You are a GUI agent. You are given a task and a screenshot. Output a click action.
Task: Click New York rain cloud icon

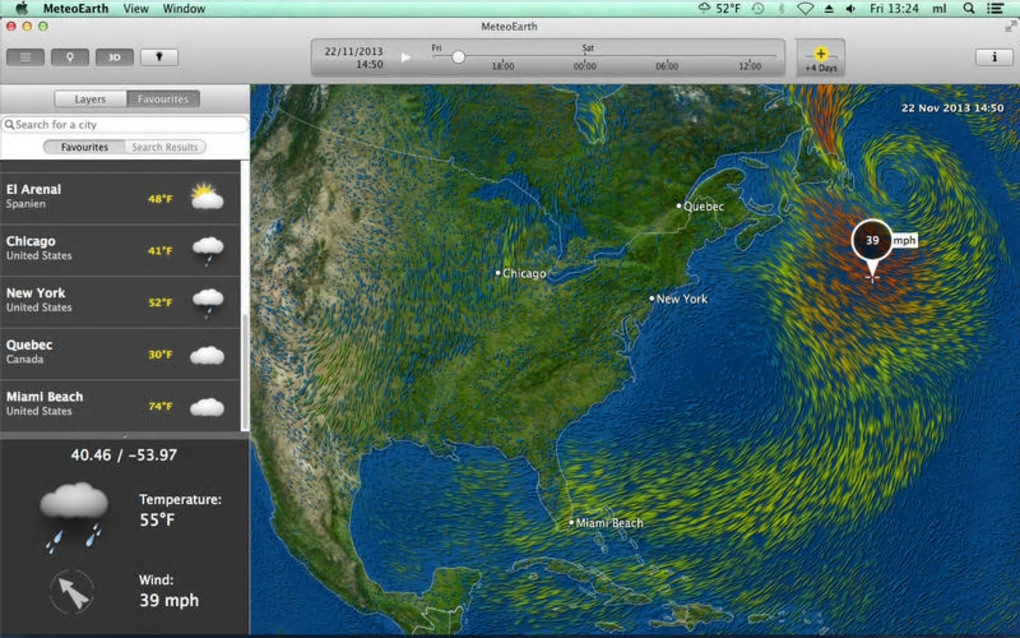[x=208, y=303]
